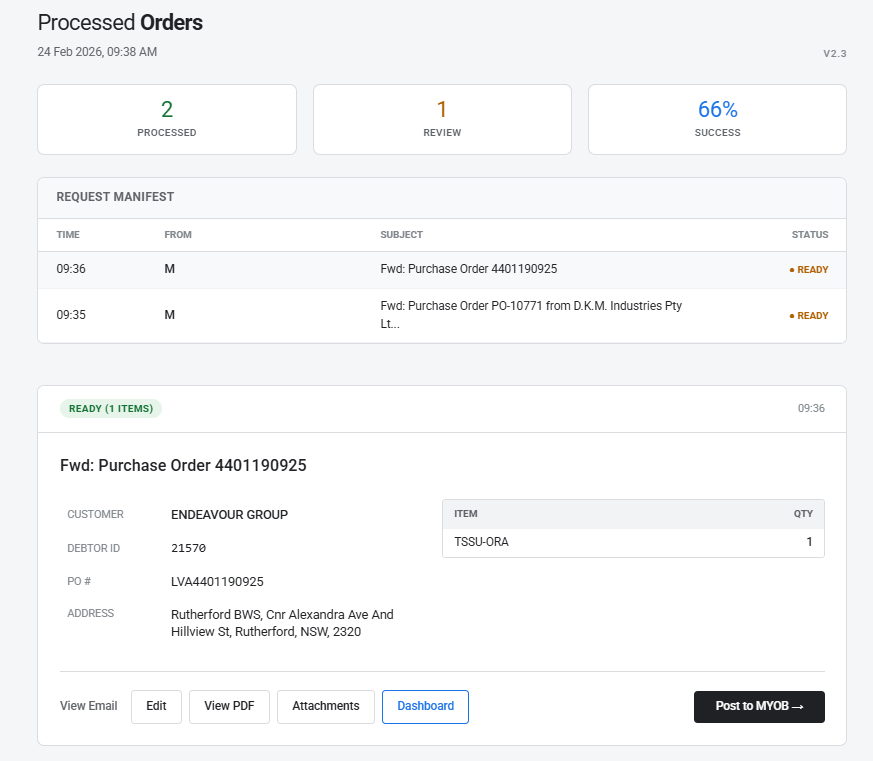Click the Post to MYOB button

point(759,706)
